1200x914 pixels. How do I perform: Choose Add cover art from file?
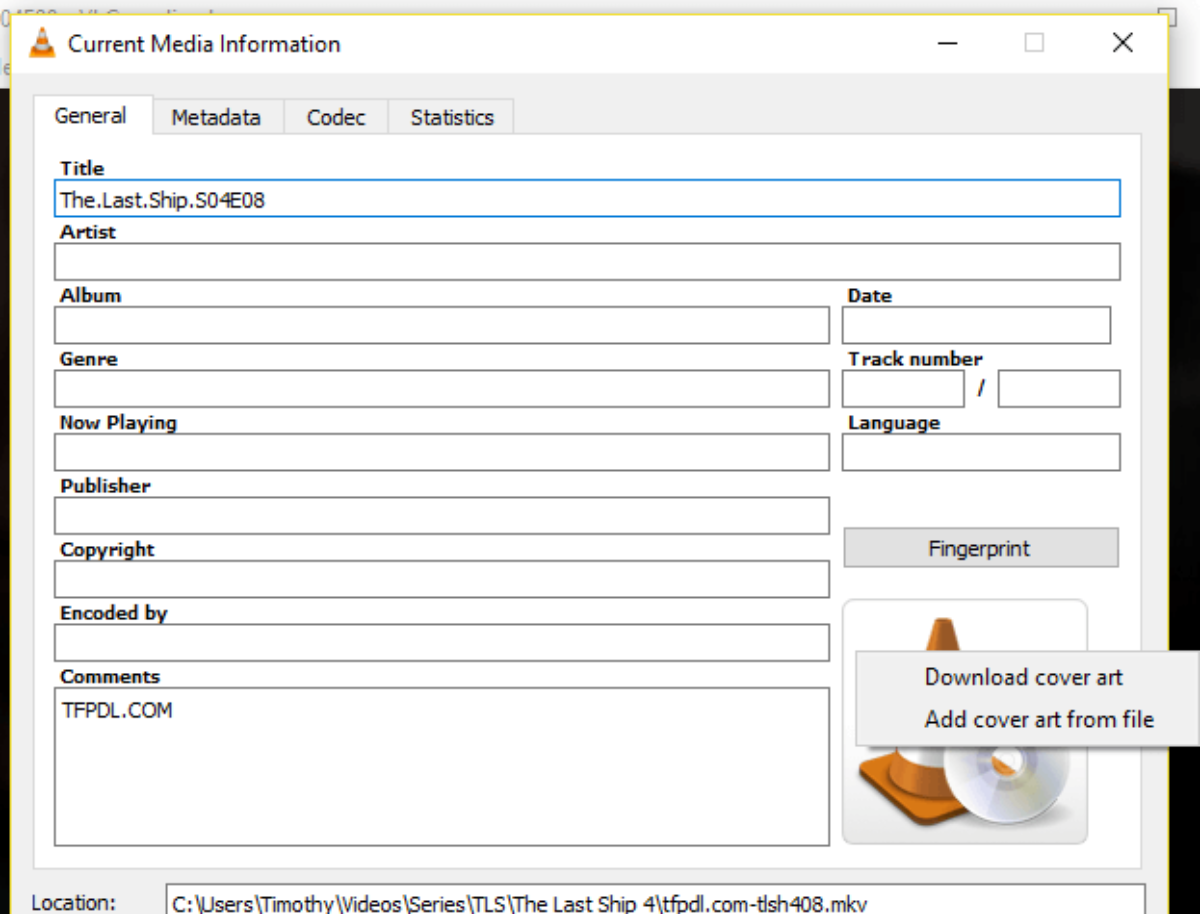tap(1039, 719)
